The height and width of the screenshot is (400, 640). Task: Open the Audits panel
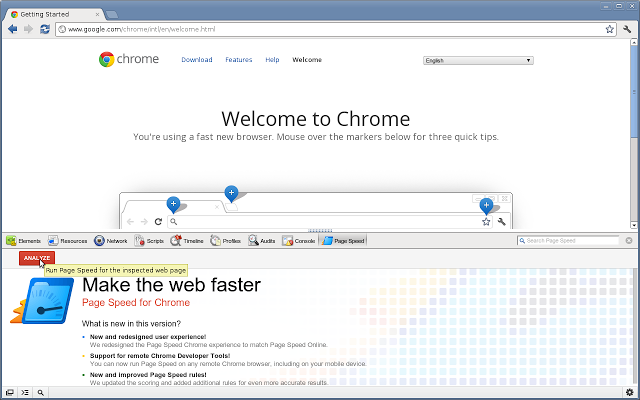pos(262,241)
